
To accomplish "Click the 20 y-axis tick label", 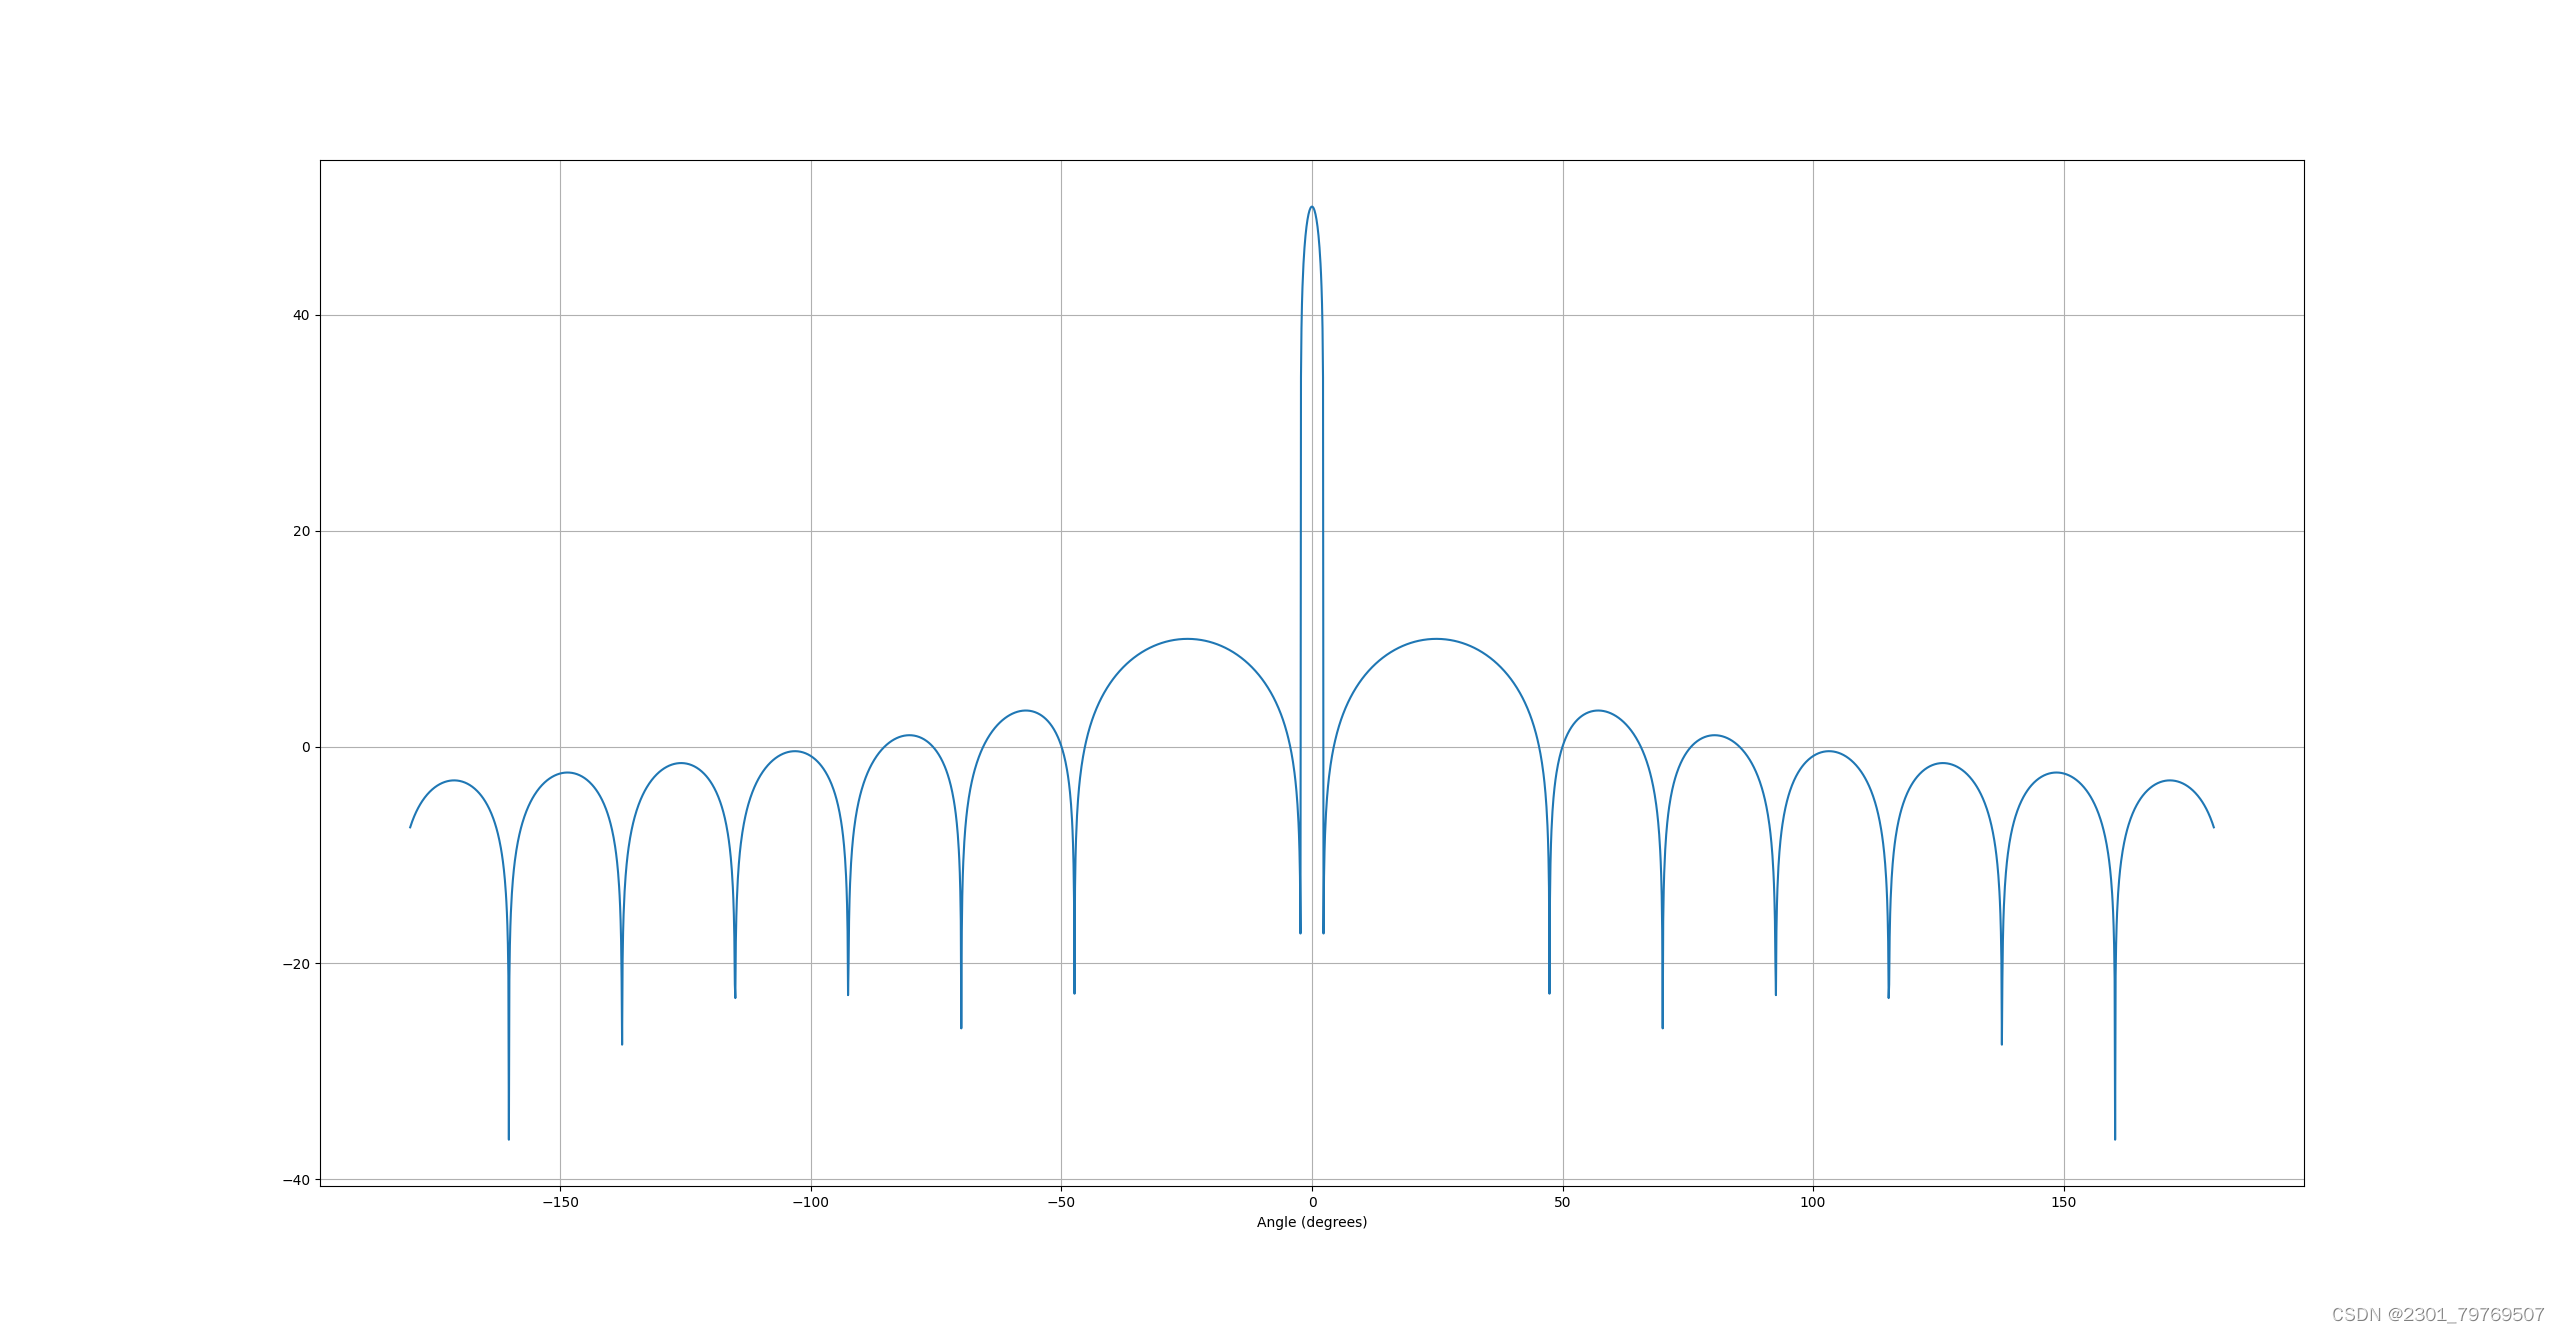I will click(300, 531).
